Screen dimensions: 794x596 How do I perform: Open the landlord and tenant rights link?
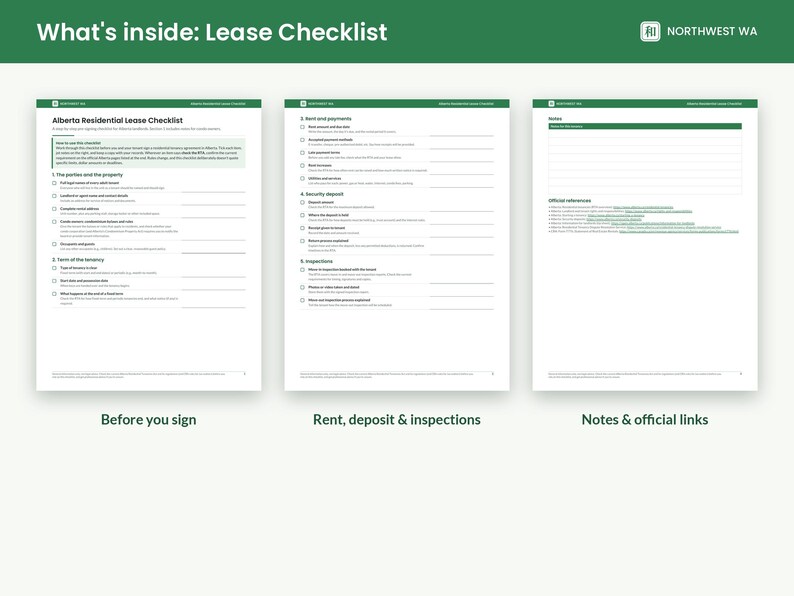[658, 211]
